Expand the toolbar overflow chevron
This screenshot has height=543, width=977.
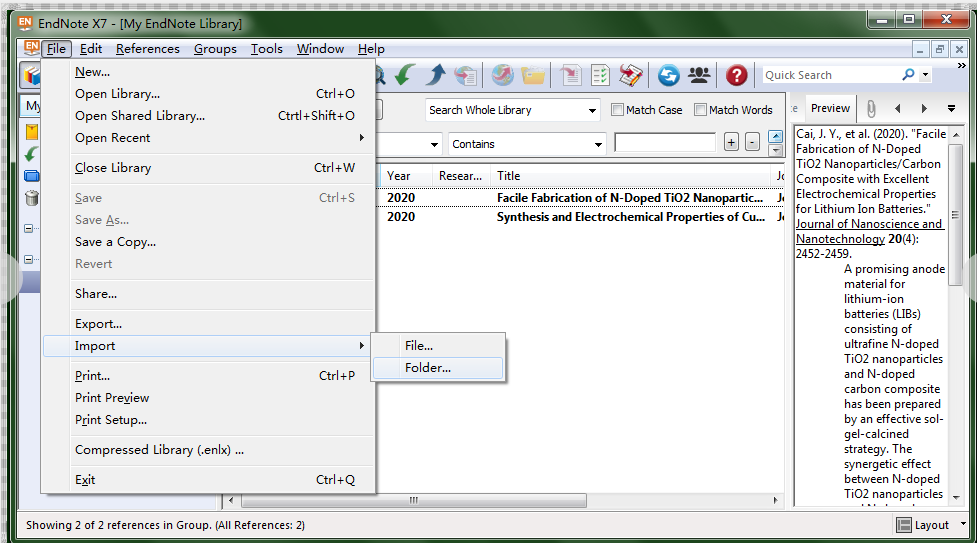(x=961, y=65)
